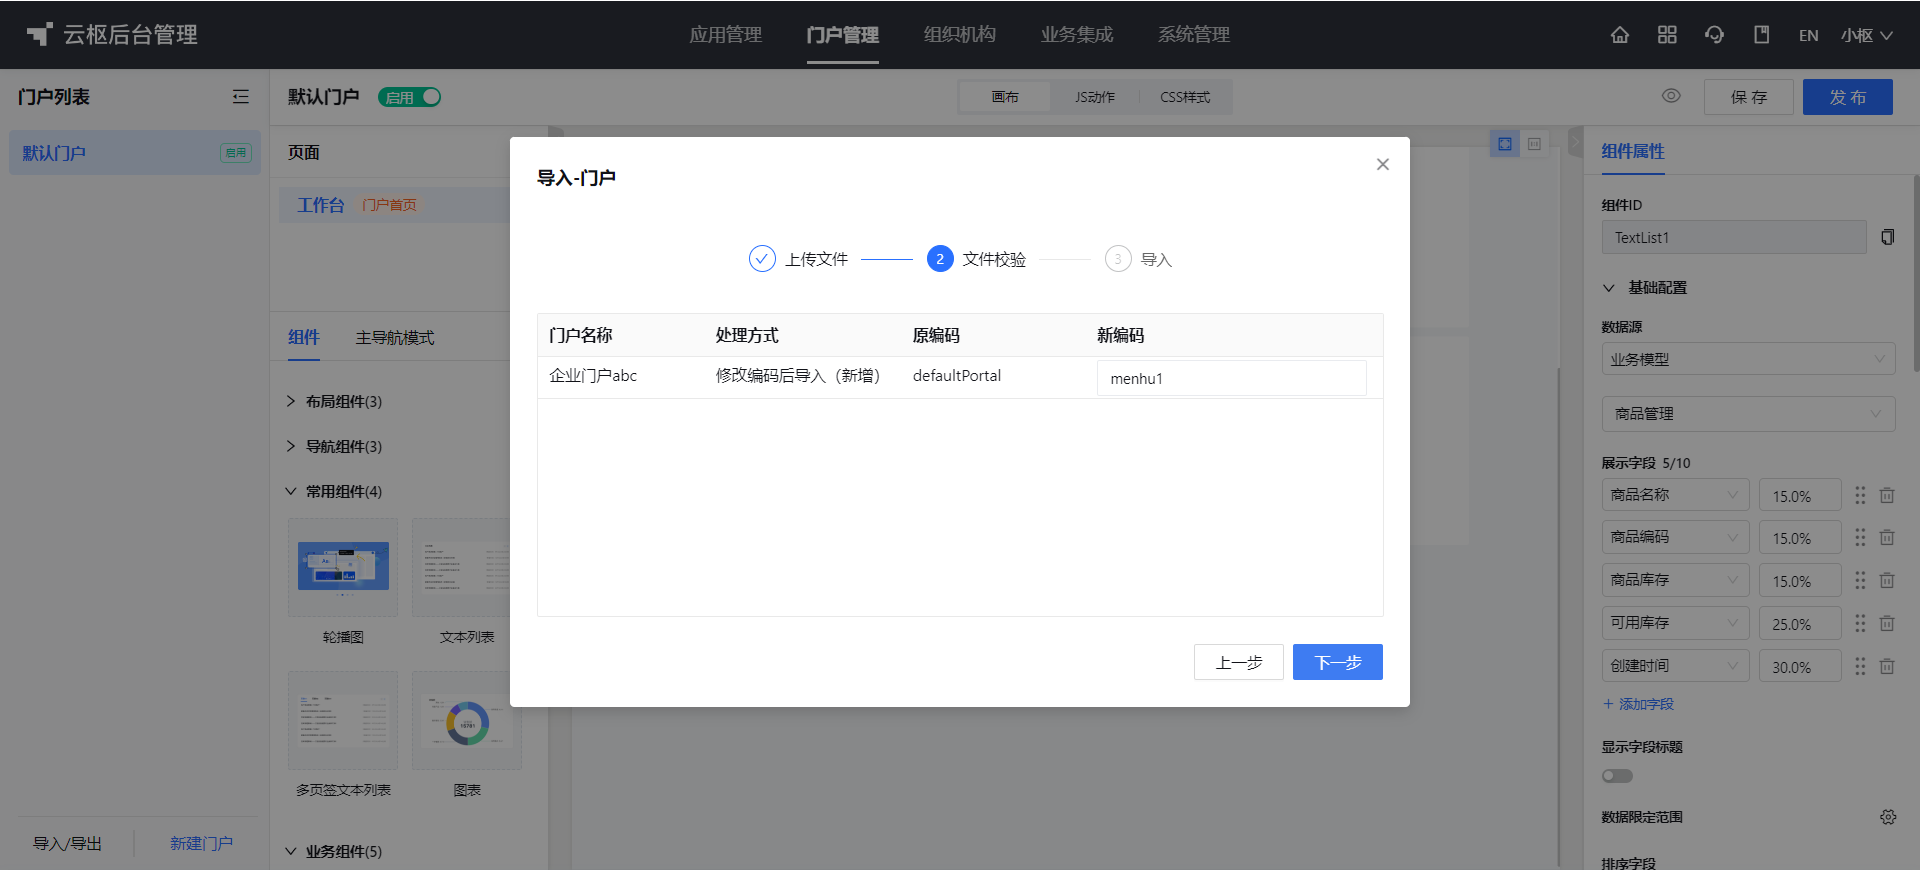Click the drag handle of the 商品编码 row

[x=1860, y=537]
